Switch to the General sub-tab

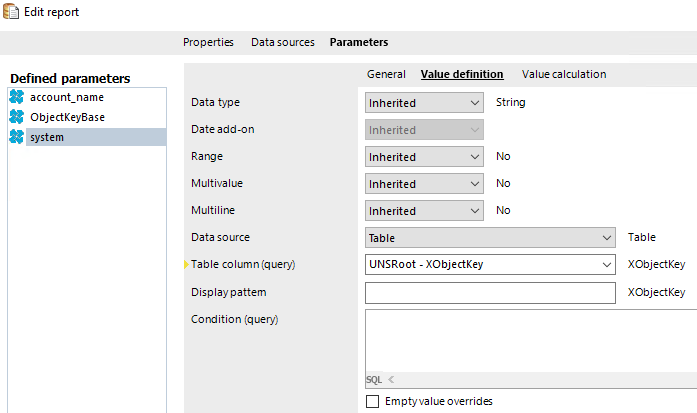pos(386,74)
